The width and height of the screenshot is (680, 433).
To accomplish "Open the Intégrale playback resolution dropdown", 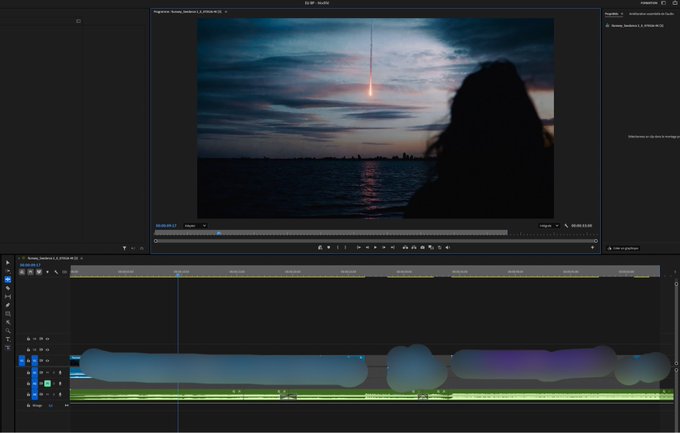I will click(549, 226).
